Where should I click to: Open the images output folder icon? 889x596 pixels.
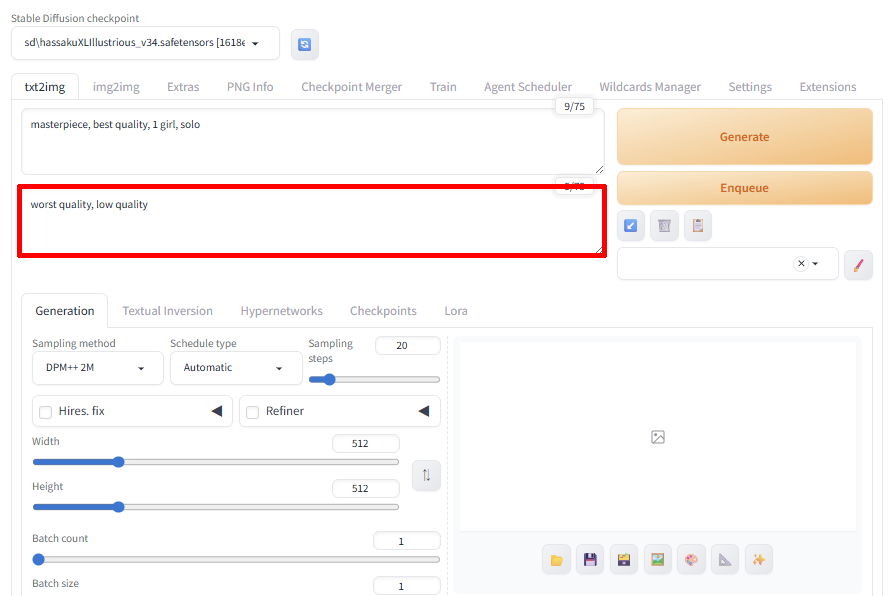coord(556,560)
